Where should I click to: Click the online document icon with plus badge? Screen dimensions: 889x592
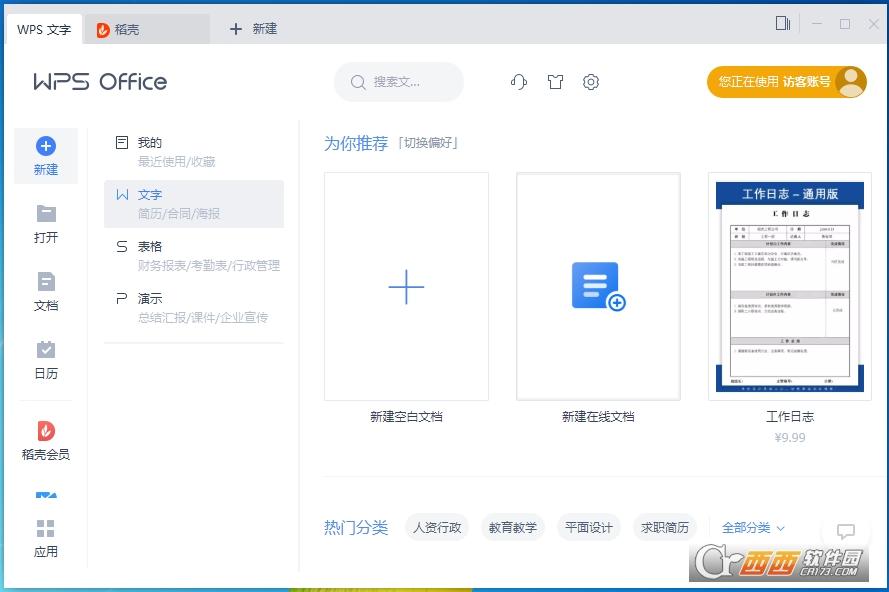click(x=598, y=286)
